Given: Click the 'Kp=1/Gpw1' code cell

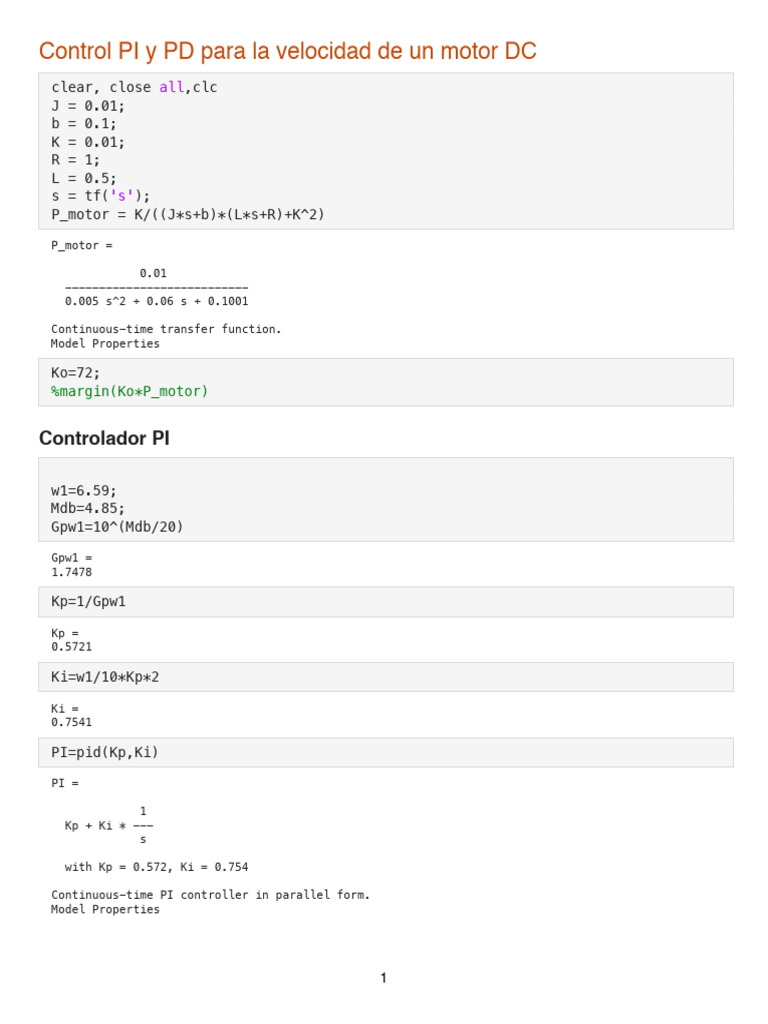Looking at the screenshot, I should click(x=386, y=601).
